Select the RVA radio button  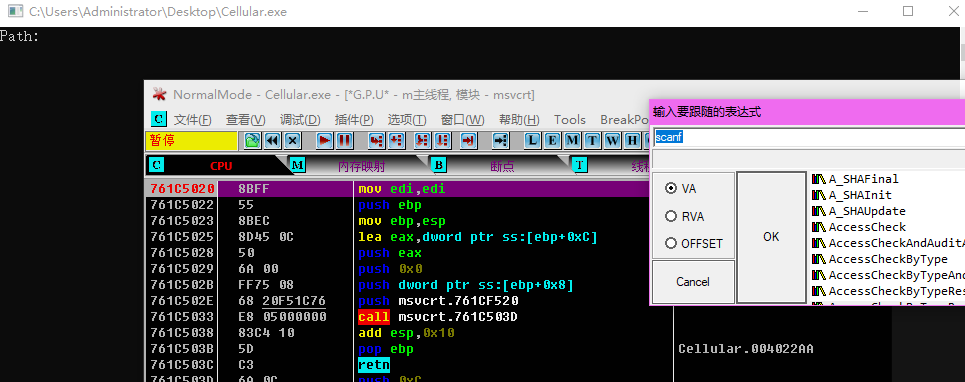pos(671,216)
